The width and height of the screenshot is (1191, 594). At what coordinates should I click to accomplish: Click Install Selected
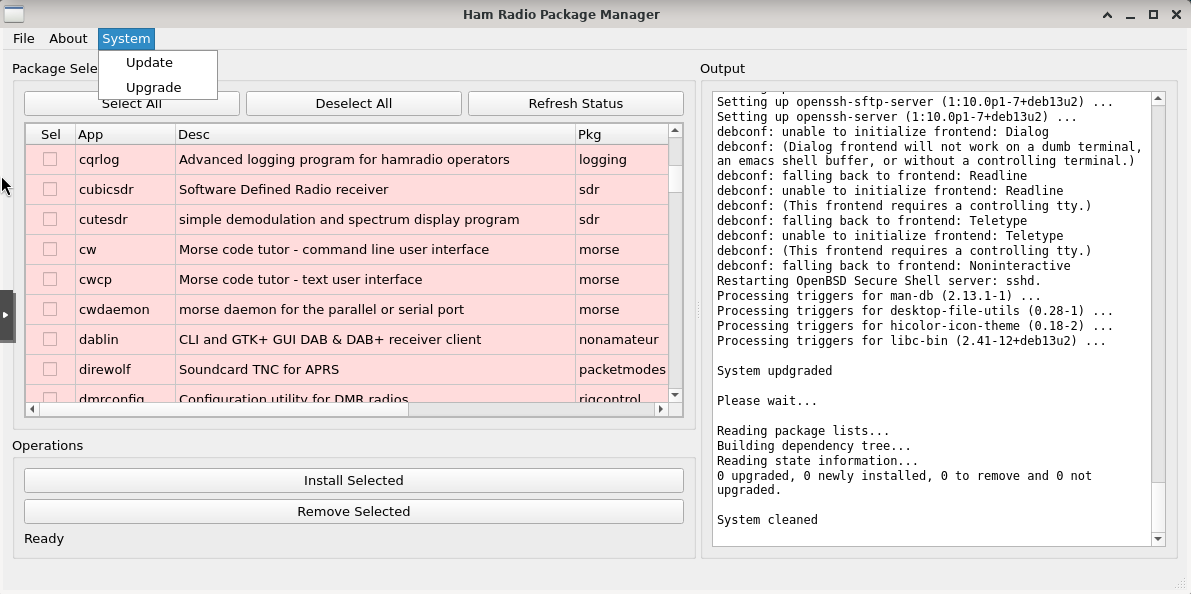click(354, 480)
